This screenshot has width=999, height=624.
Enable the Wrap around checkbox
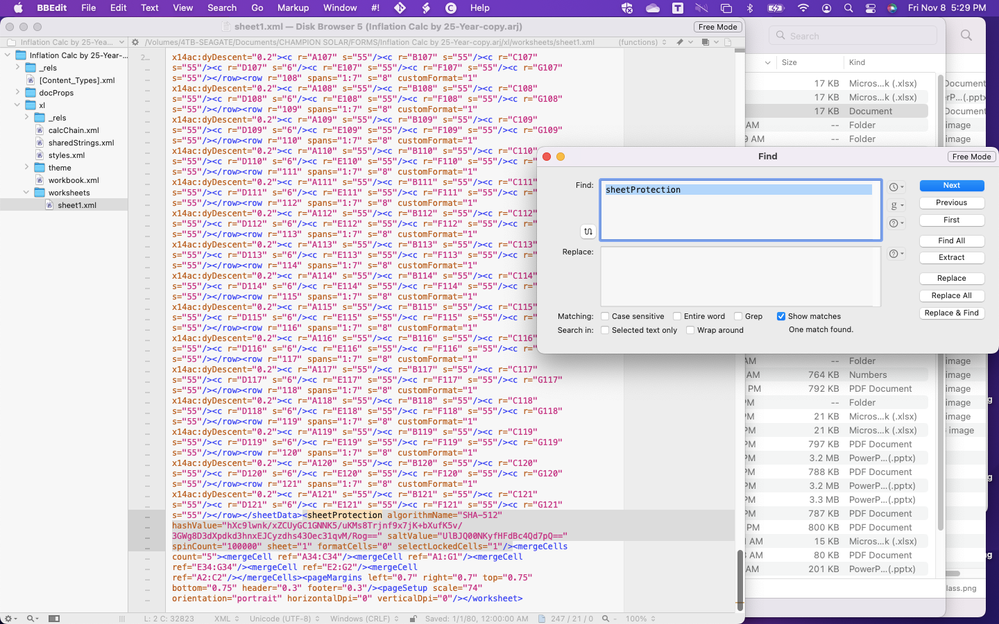tap(690, 330)
